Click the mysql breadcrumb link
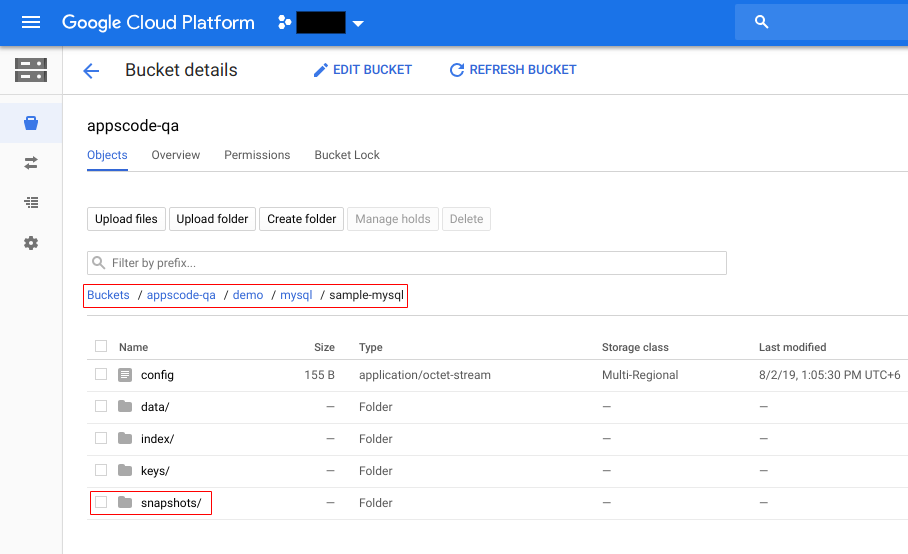This screenshot has height=554, width=908. [x=296, y=295]
